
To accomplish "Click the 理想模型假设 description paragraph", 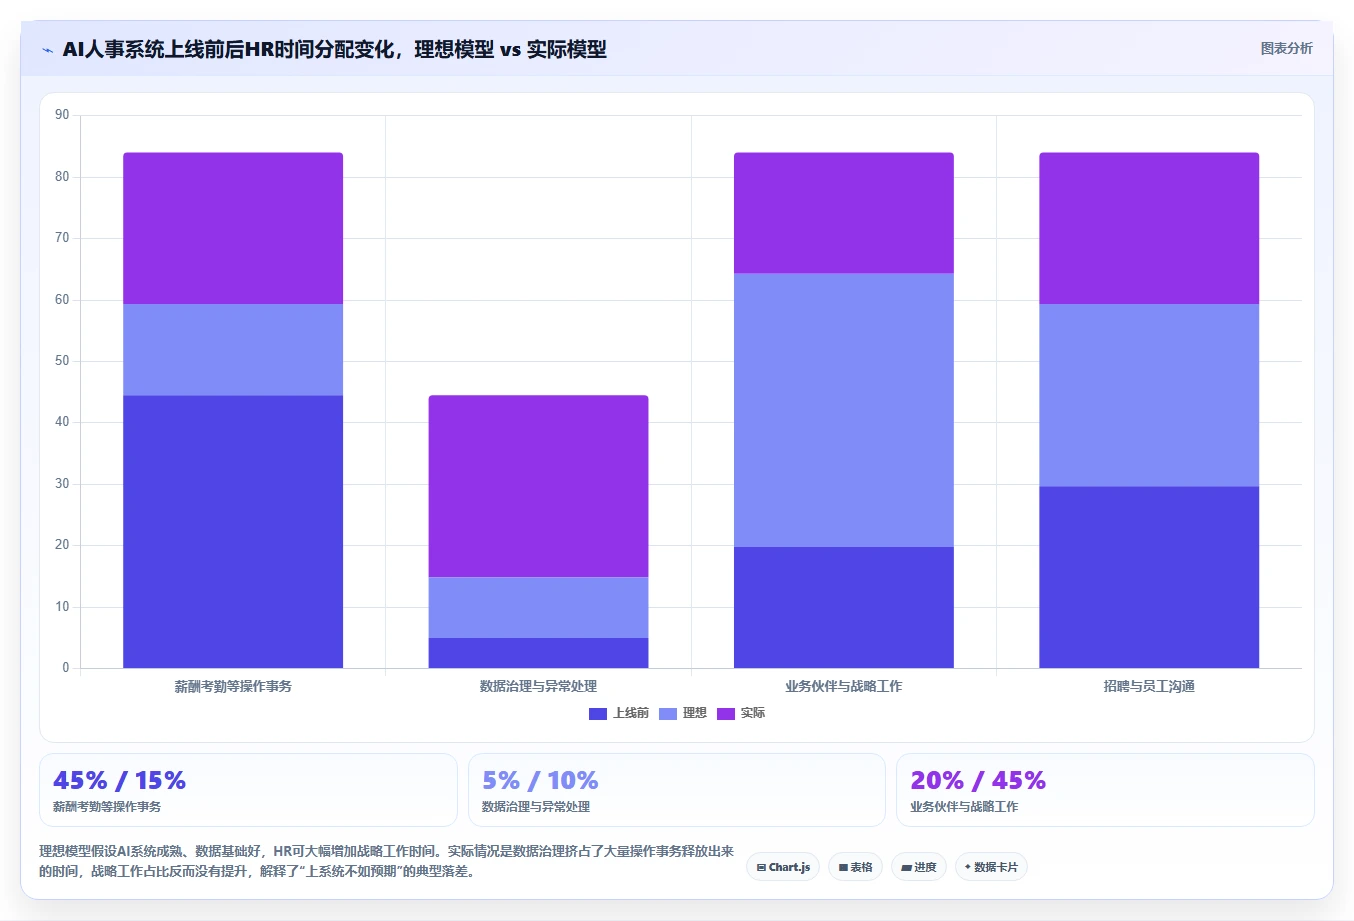I will pyautogui.click(x=386, y=861).
